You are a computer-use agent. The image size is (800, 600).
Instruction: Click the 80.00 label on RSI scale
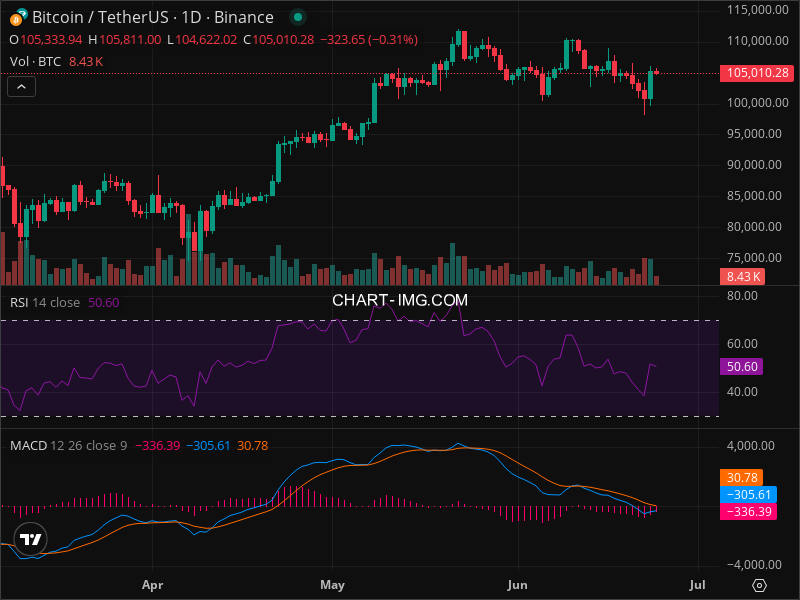(742, 296)
